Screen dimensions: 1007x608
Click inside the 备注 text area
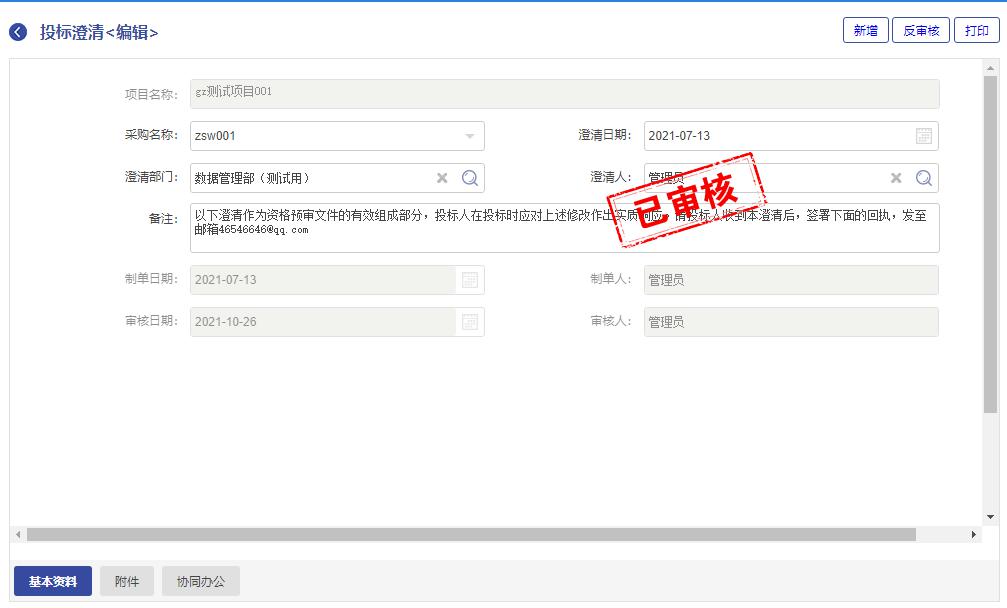400,240
